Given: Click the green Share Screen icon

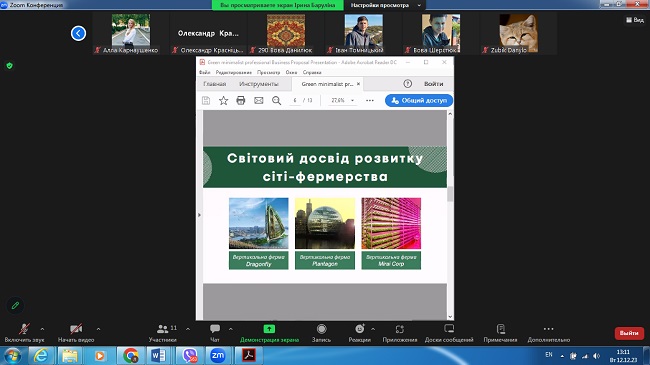Looking at the screenshot, I should (269, 329).
